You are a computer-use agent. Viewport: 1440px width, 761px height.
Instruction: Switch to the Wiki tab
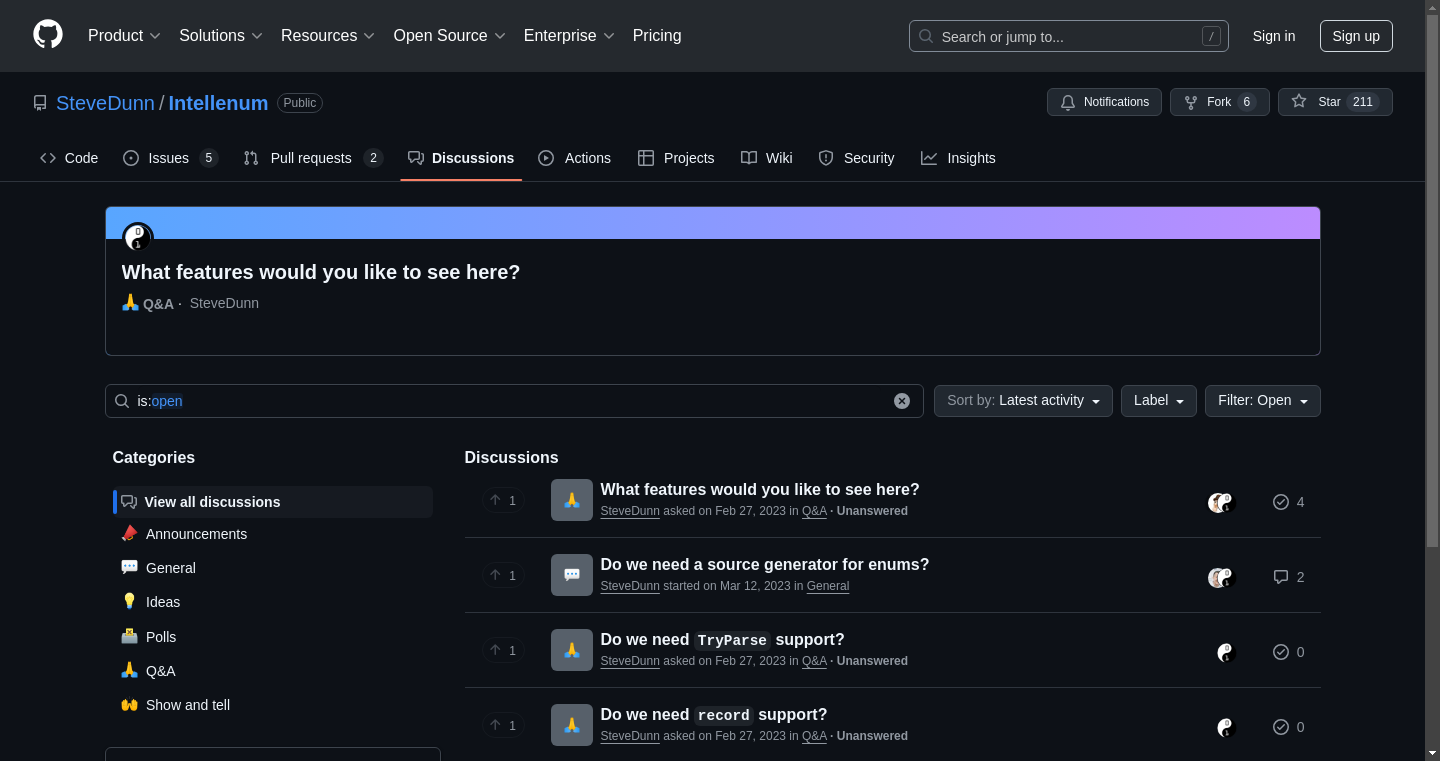[x=767, y=158]
